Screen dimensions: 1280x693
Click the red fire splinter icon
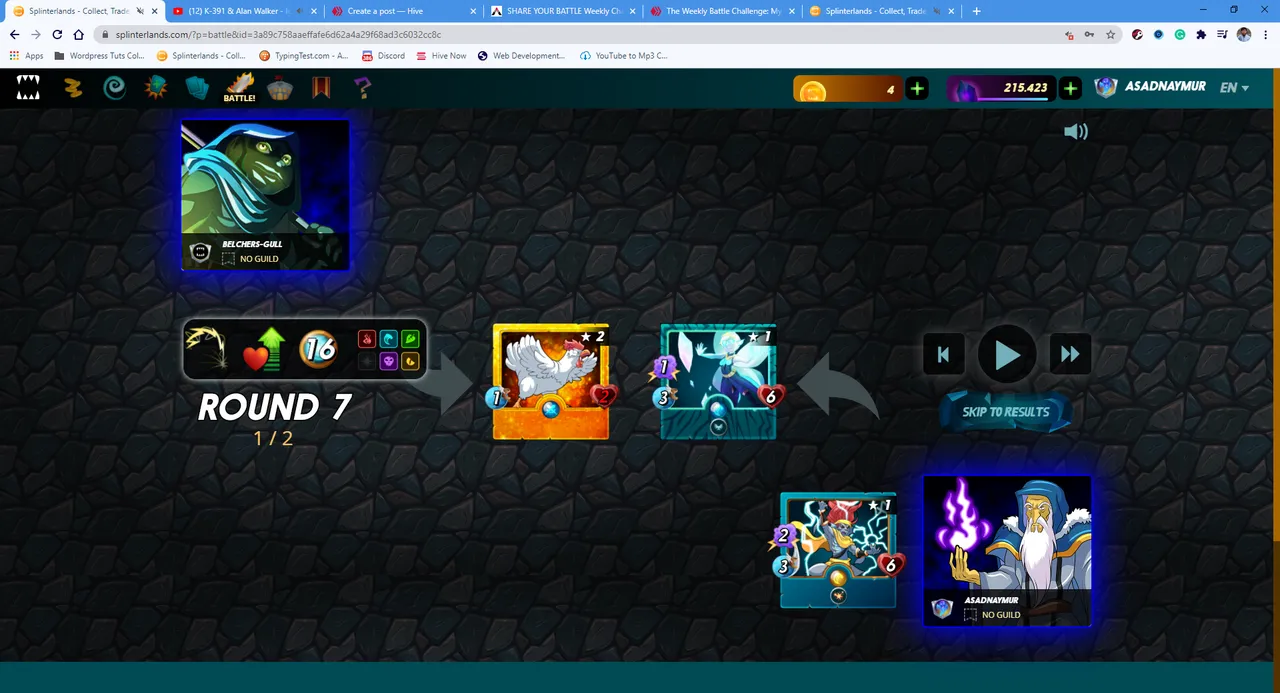click(367, 339)
